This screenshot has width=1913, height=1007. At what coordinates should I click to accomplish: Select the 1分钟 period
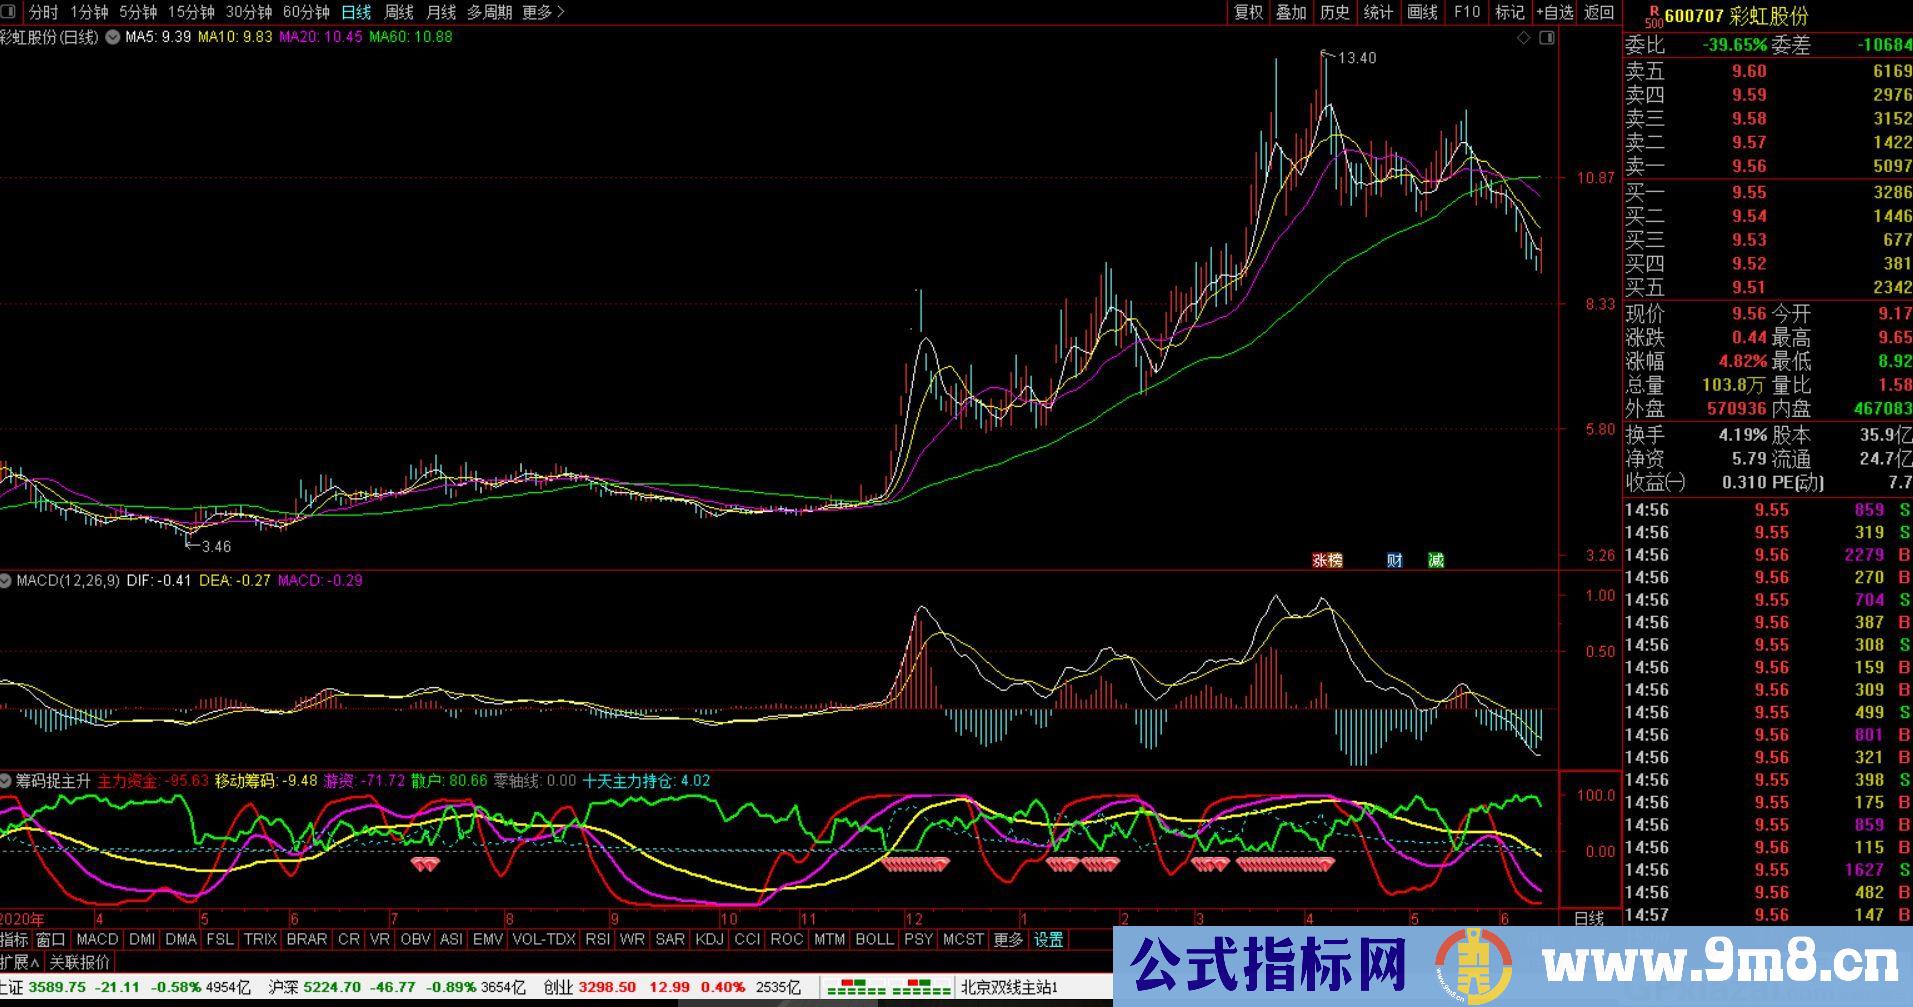click(89, 12)
